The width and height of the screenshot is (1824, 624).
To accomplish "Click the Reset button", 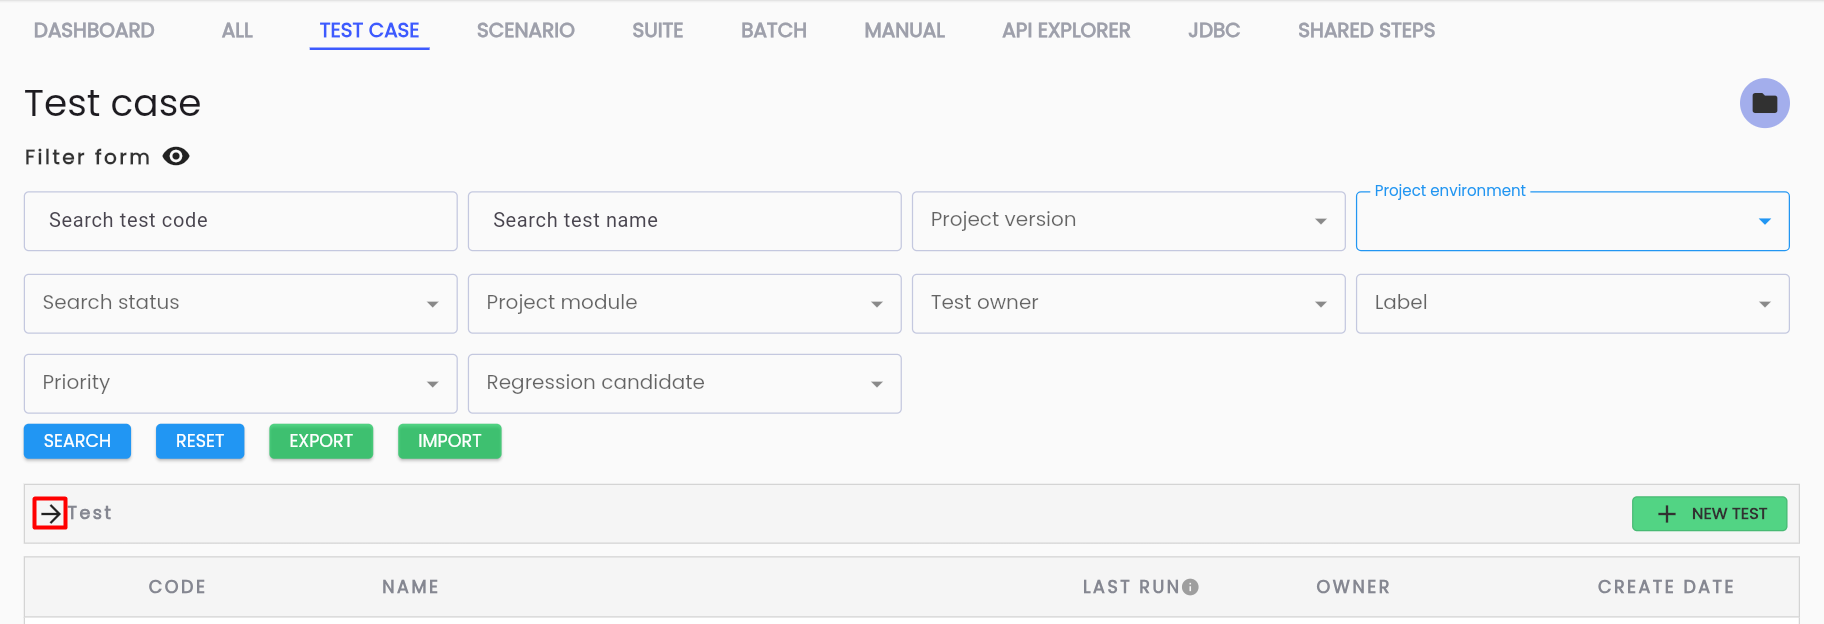I will 200,441.
